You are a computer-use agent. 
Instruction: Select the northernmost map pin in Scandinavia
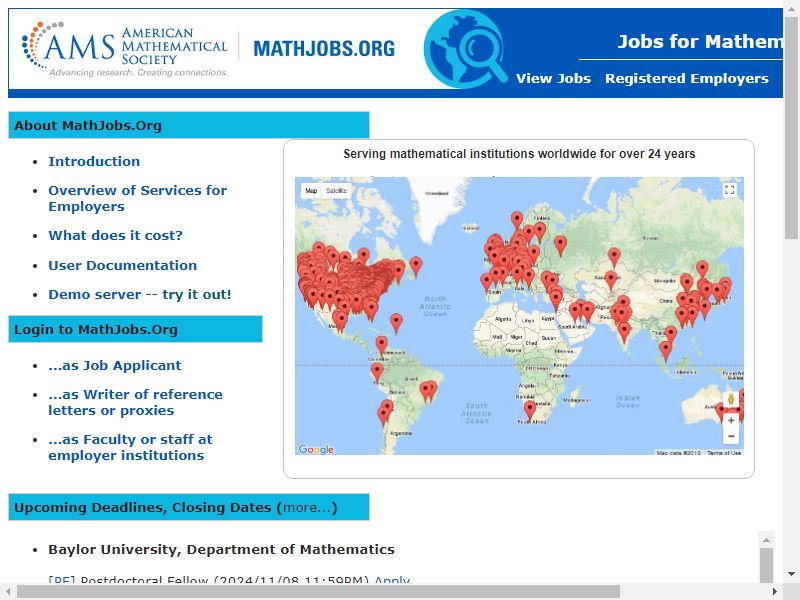[517, 219]
